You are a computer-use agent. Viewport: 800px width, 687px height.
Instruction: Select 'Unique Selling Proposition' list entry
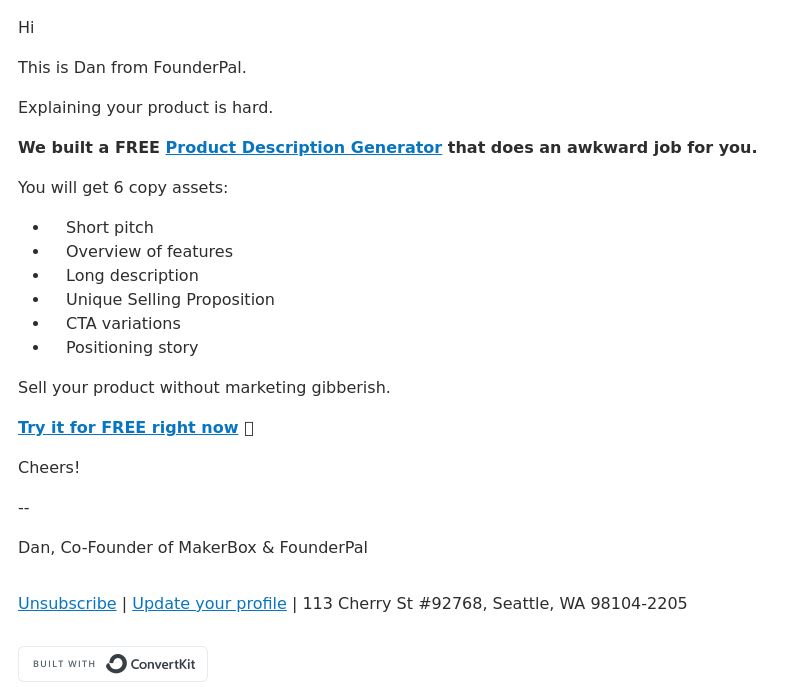point(170,299)
